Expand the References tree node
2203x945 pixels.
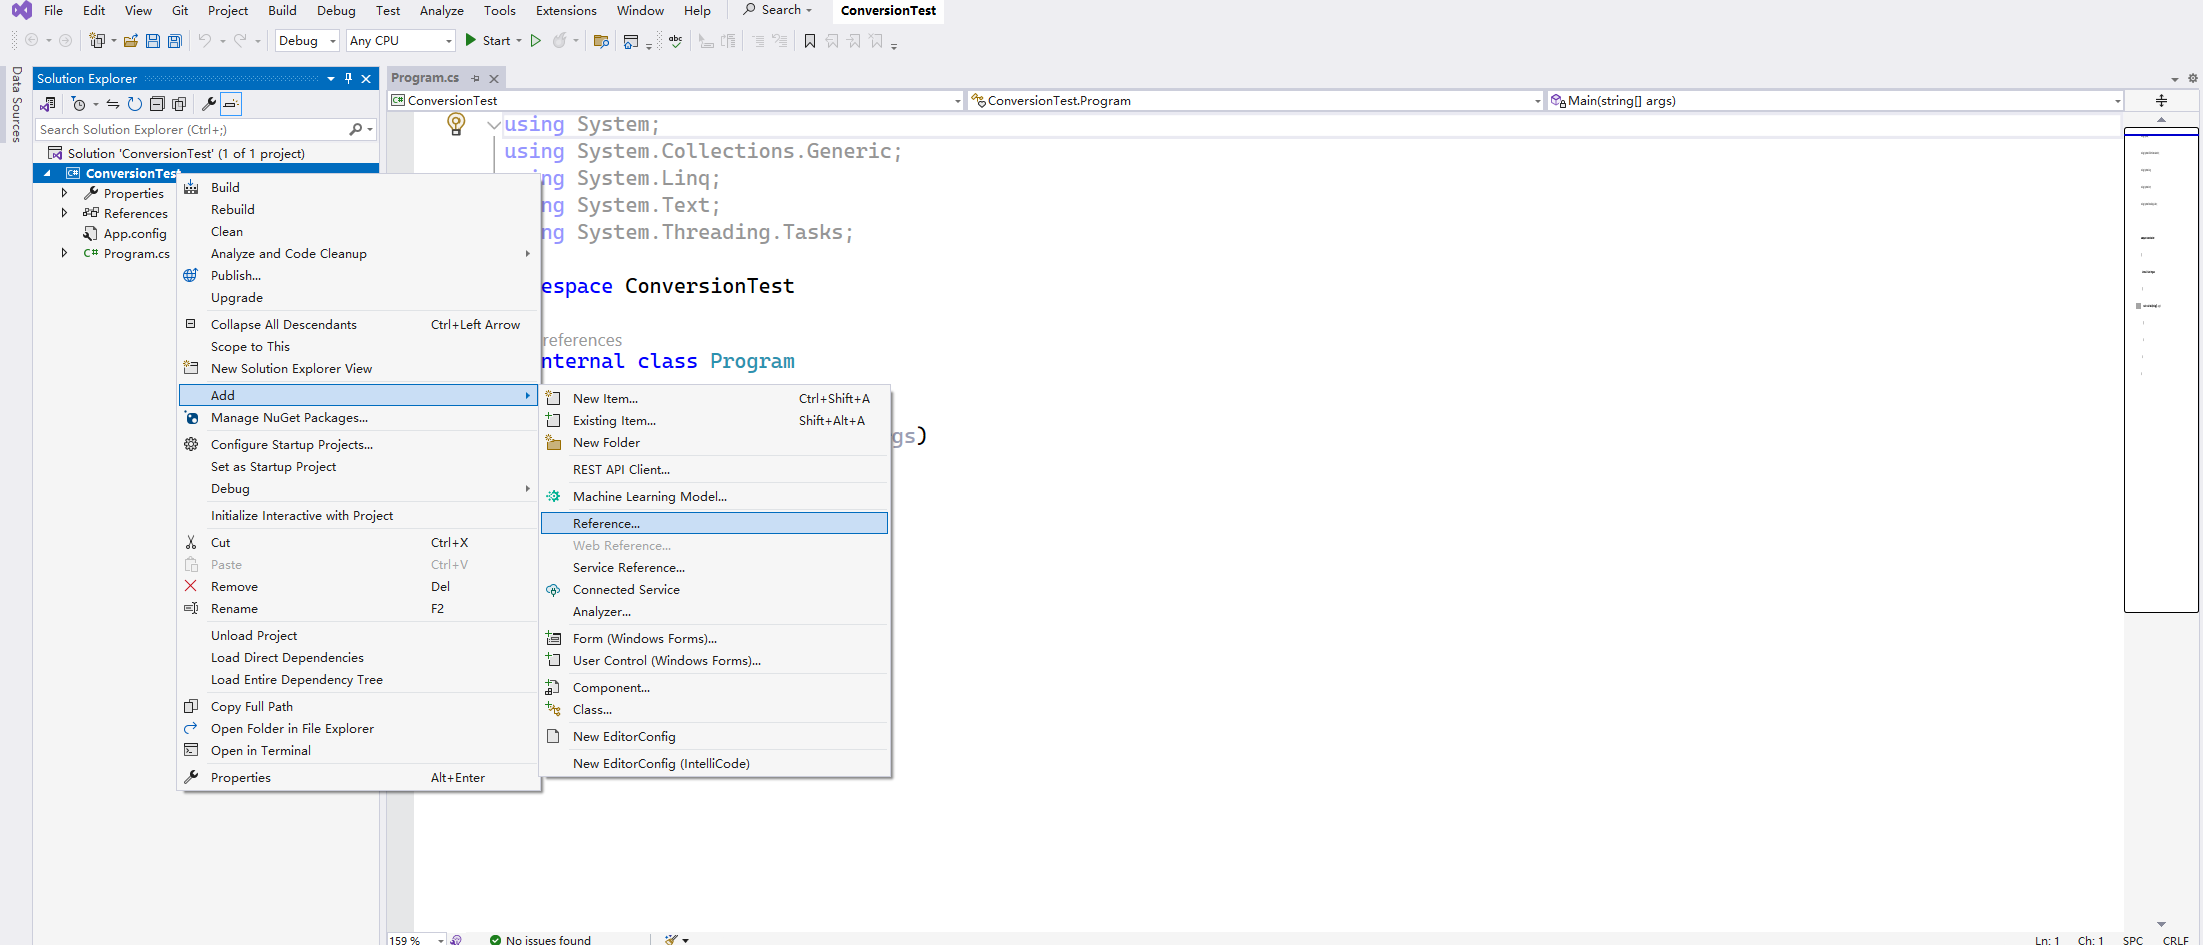[64, 213]
